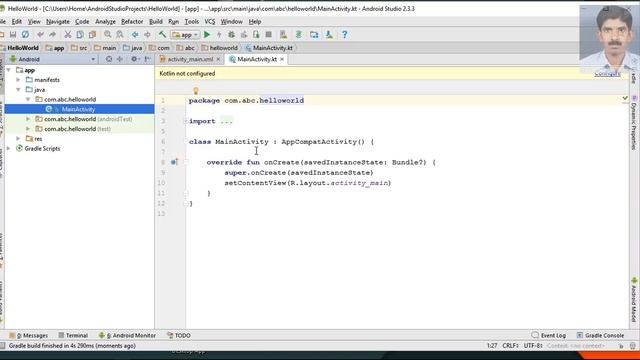Screen dimensions: 640x360
Task: Click the Save All toolbar icon
Action: pos(13,35)
